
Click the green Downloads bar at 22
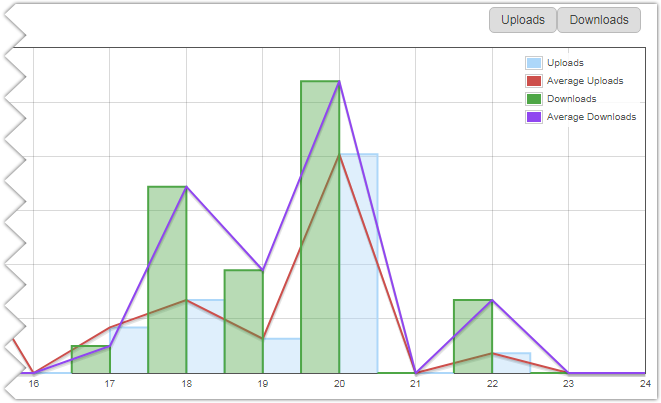tap(473, 336)
